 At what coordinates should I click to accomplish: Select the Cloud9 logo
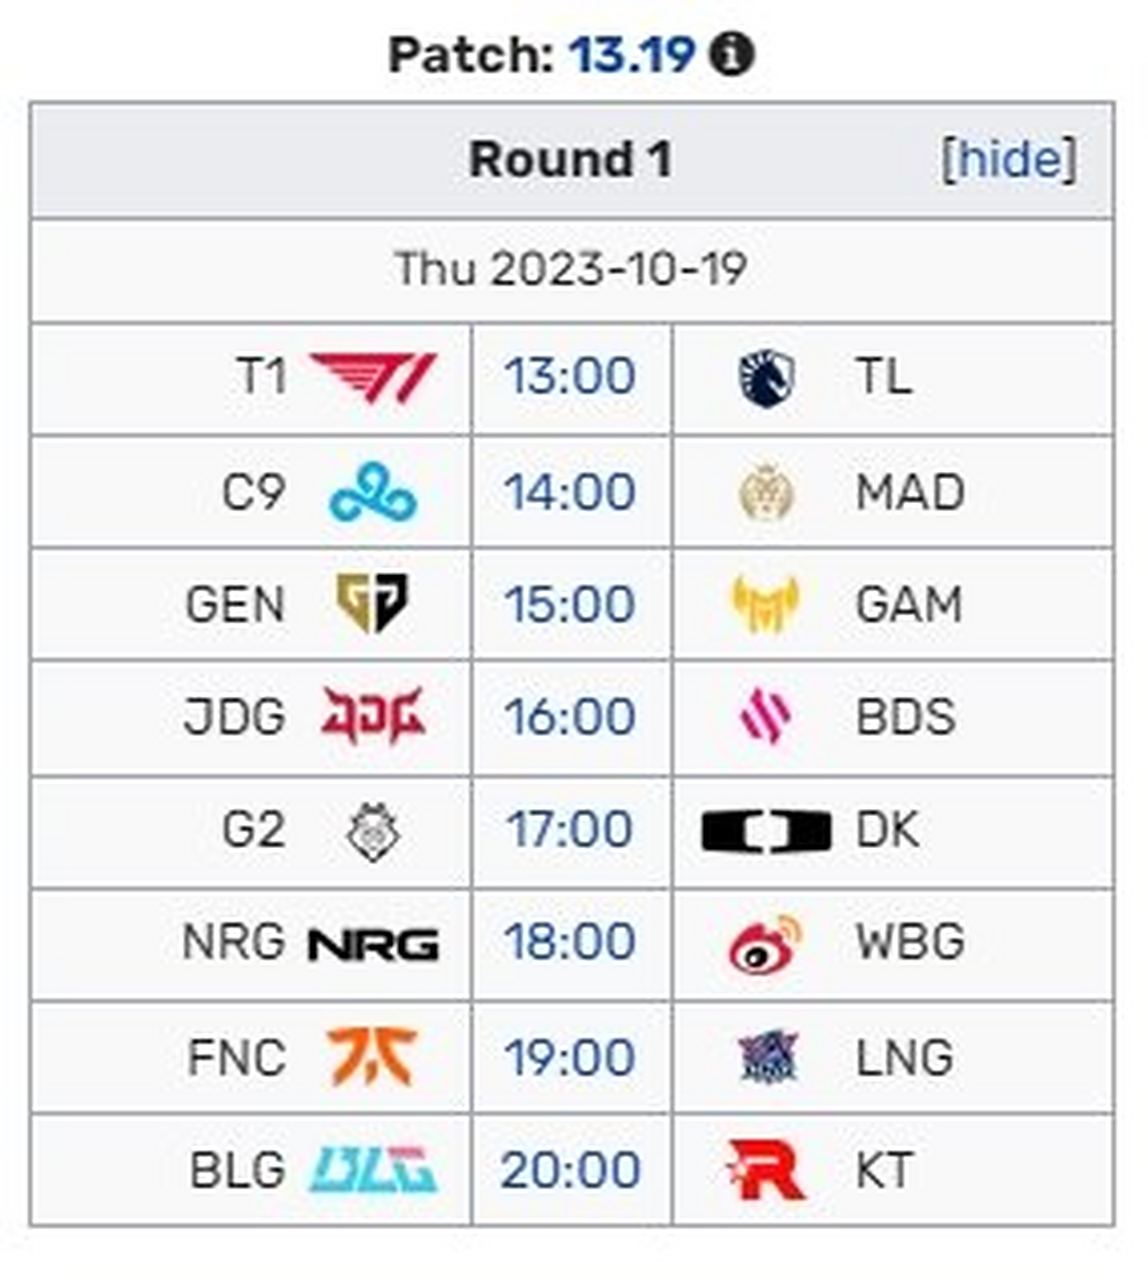click(x=373, y=492)
